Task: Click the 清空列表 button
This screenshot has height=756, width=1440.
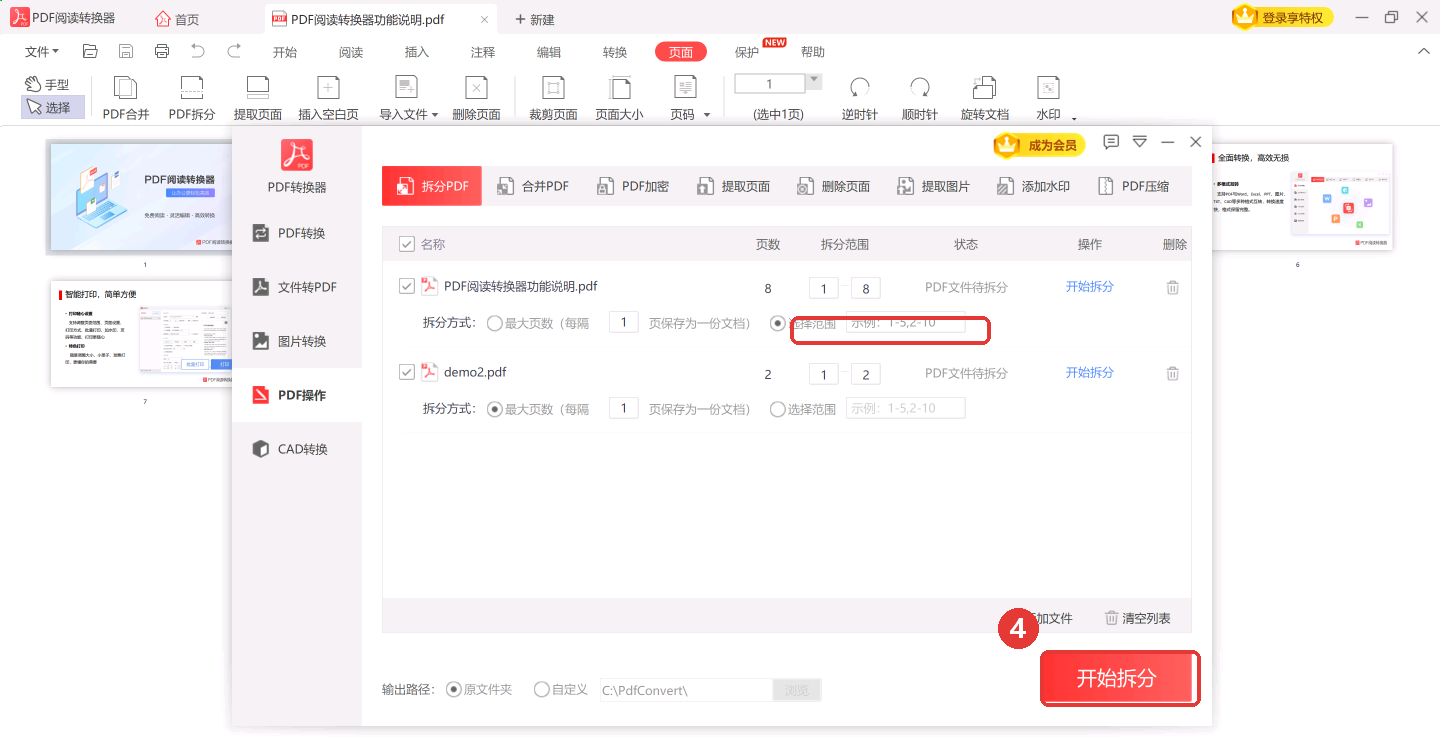Action: pos(1138,618)
